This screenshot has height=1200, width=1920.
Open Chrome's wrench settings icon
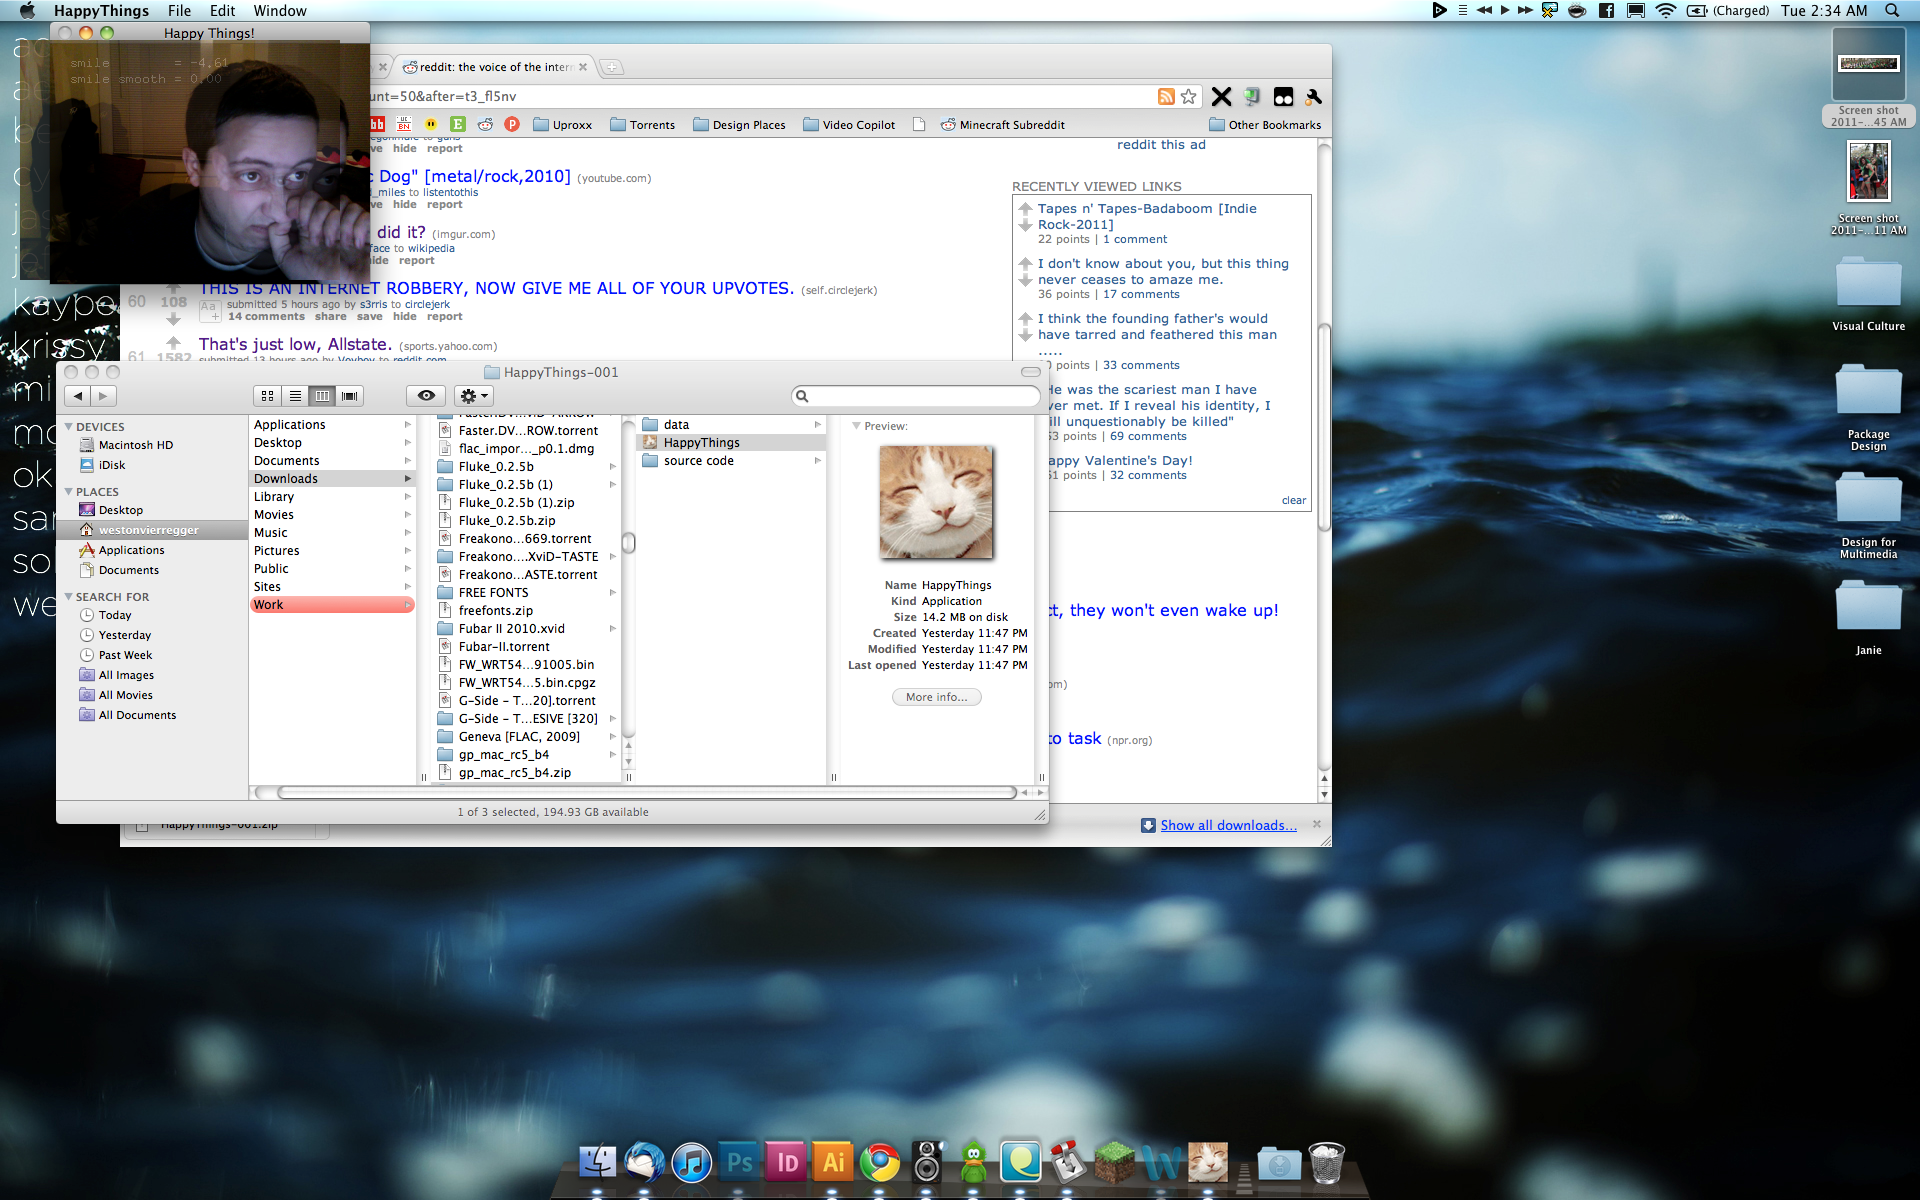coord(1314,97)
